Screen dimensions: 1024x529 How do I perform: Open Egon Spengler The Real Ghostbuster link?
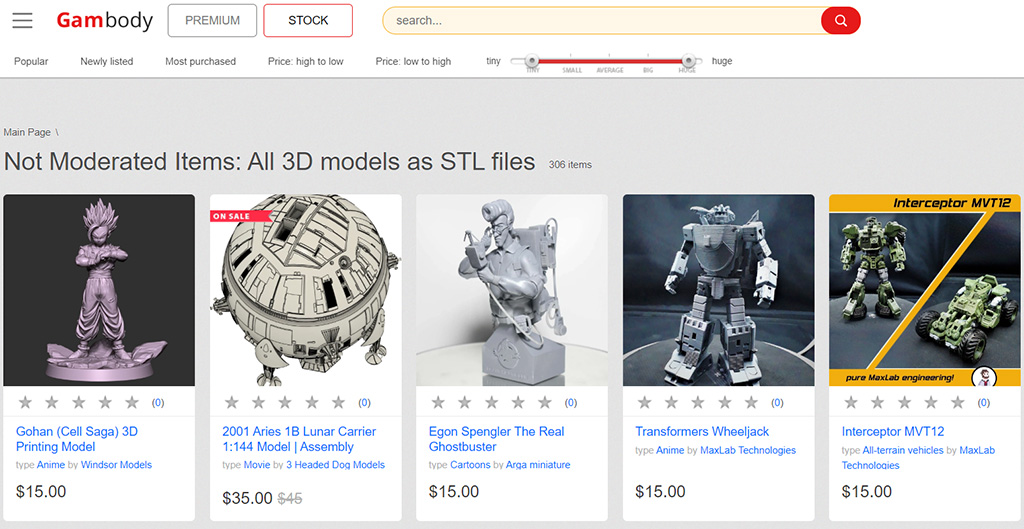496,439
